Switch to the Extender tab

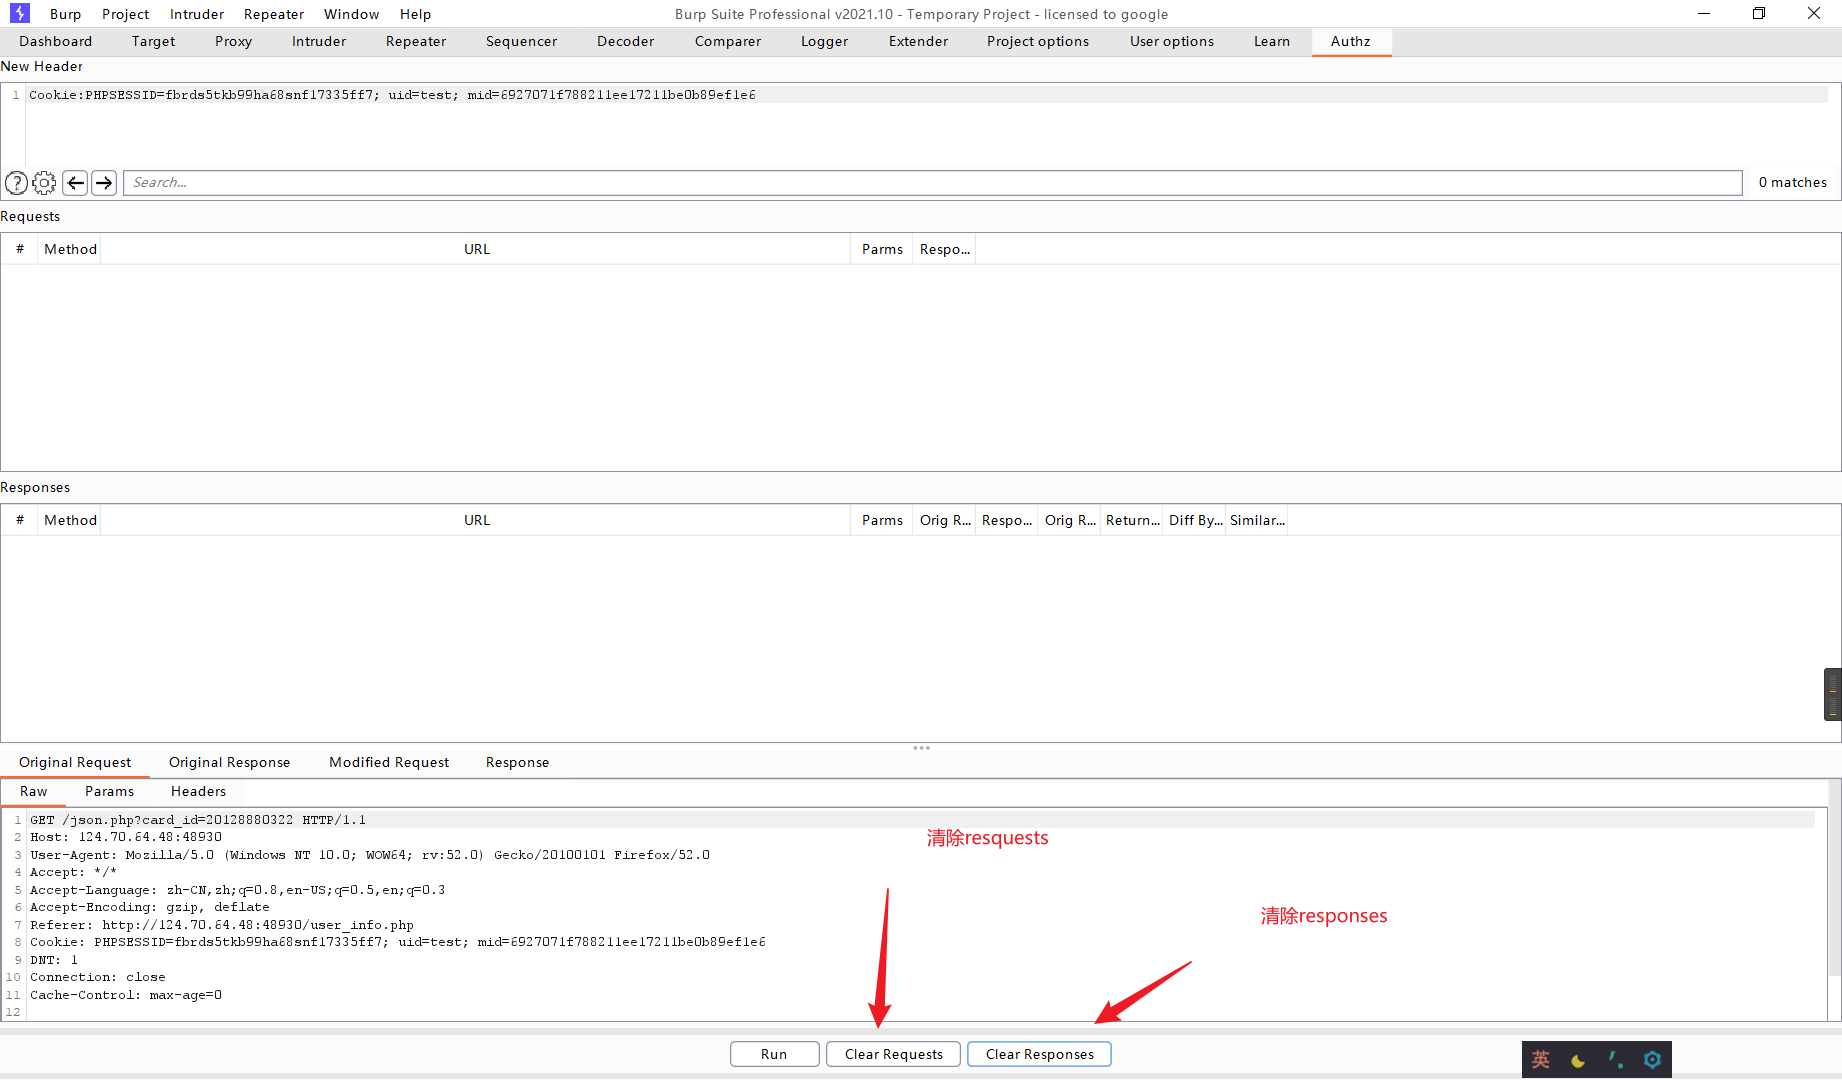(919, 41)
